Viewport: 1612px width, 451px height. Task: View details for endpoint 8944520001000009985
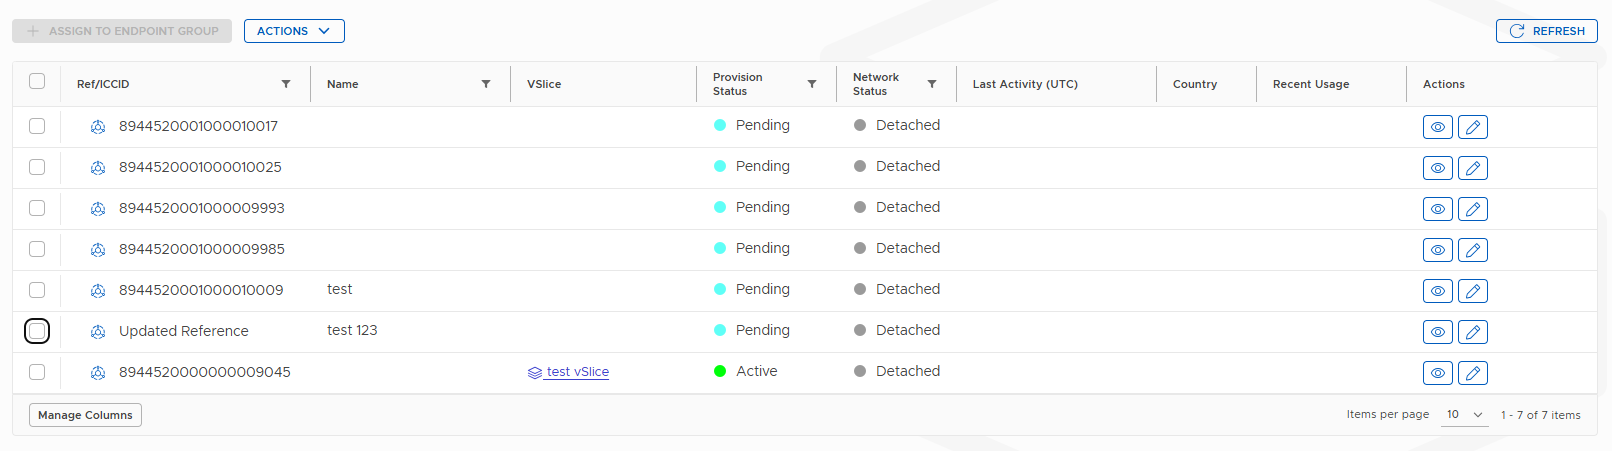(1437, 250)
